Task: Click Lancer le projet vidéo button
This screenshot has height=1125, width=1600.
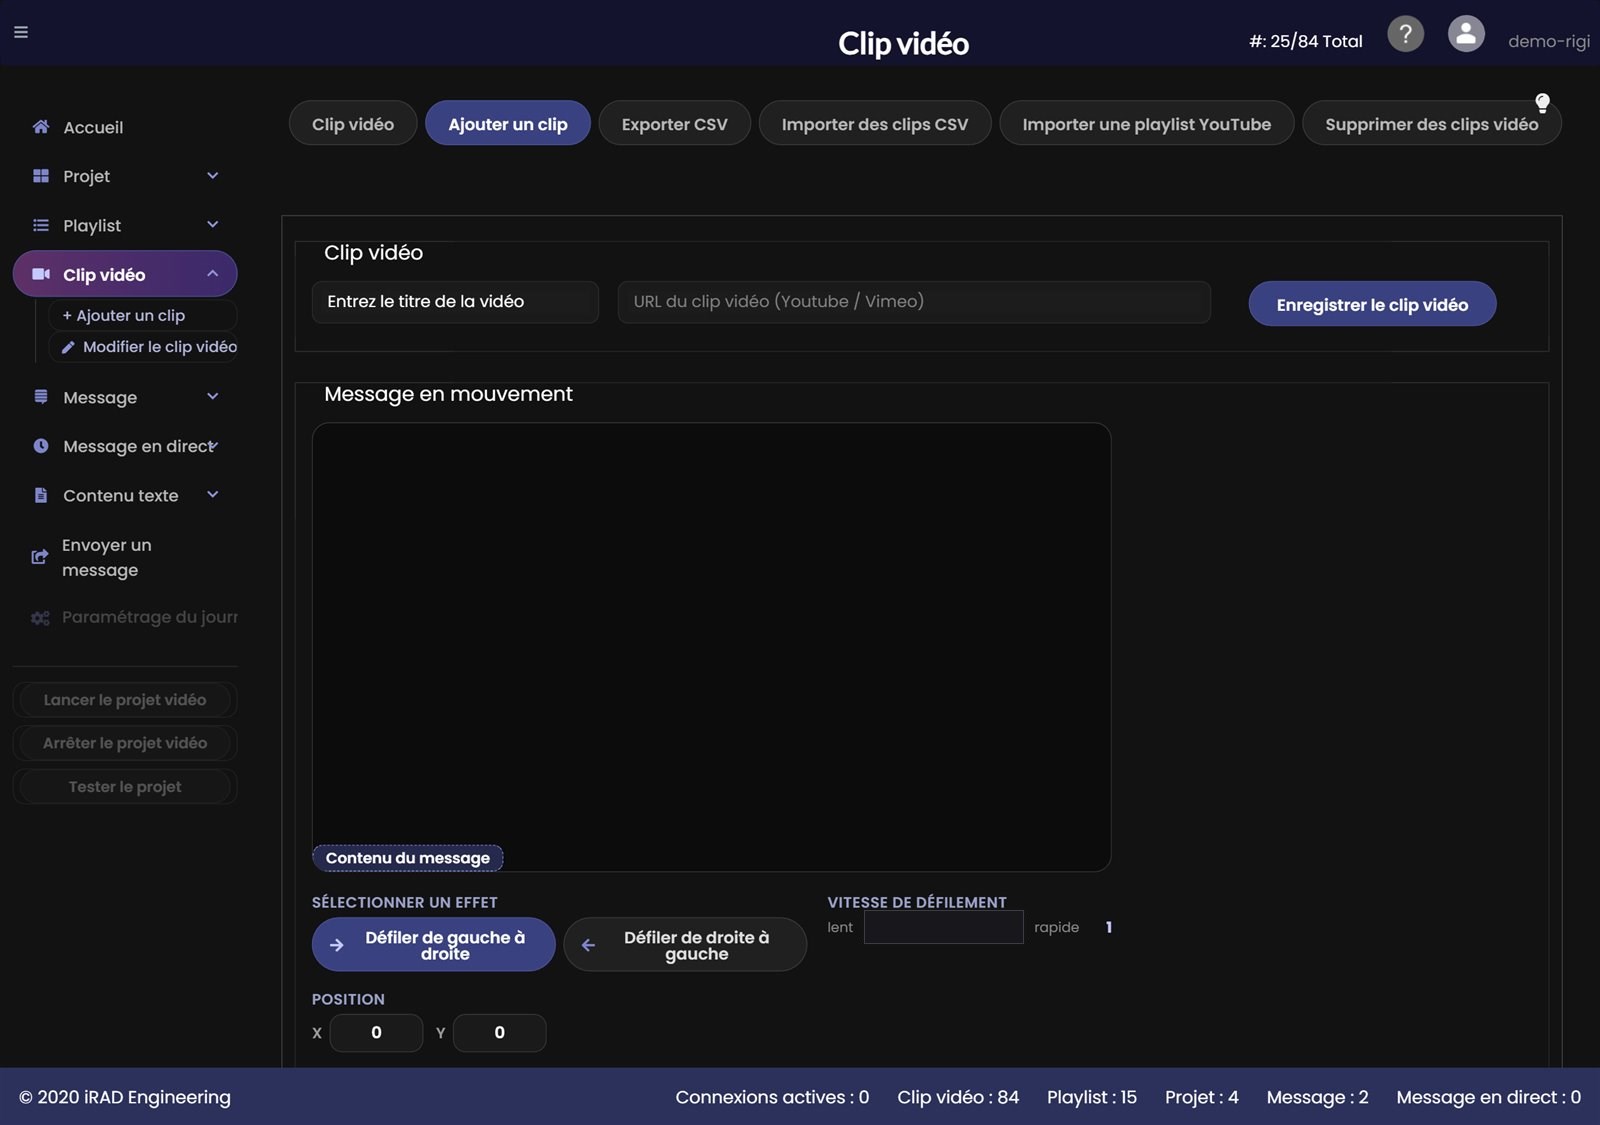Action: point(125,700)
